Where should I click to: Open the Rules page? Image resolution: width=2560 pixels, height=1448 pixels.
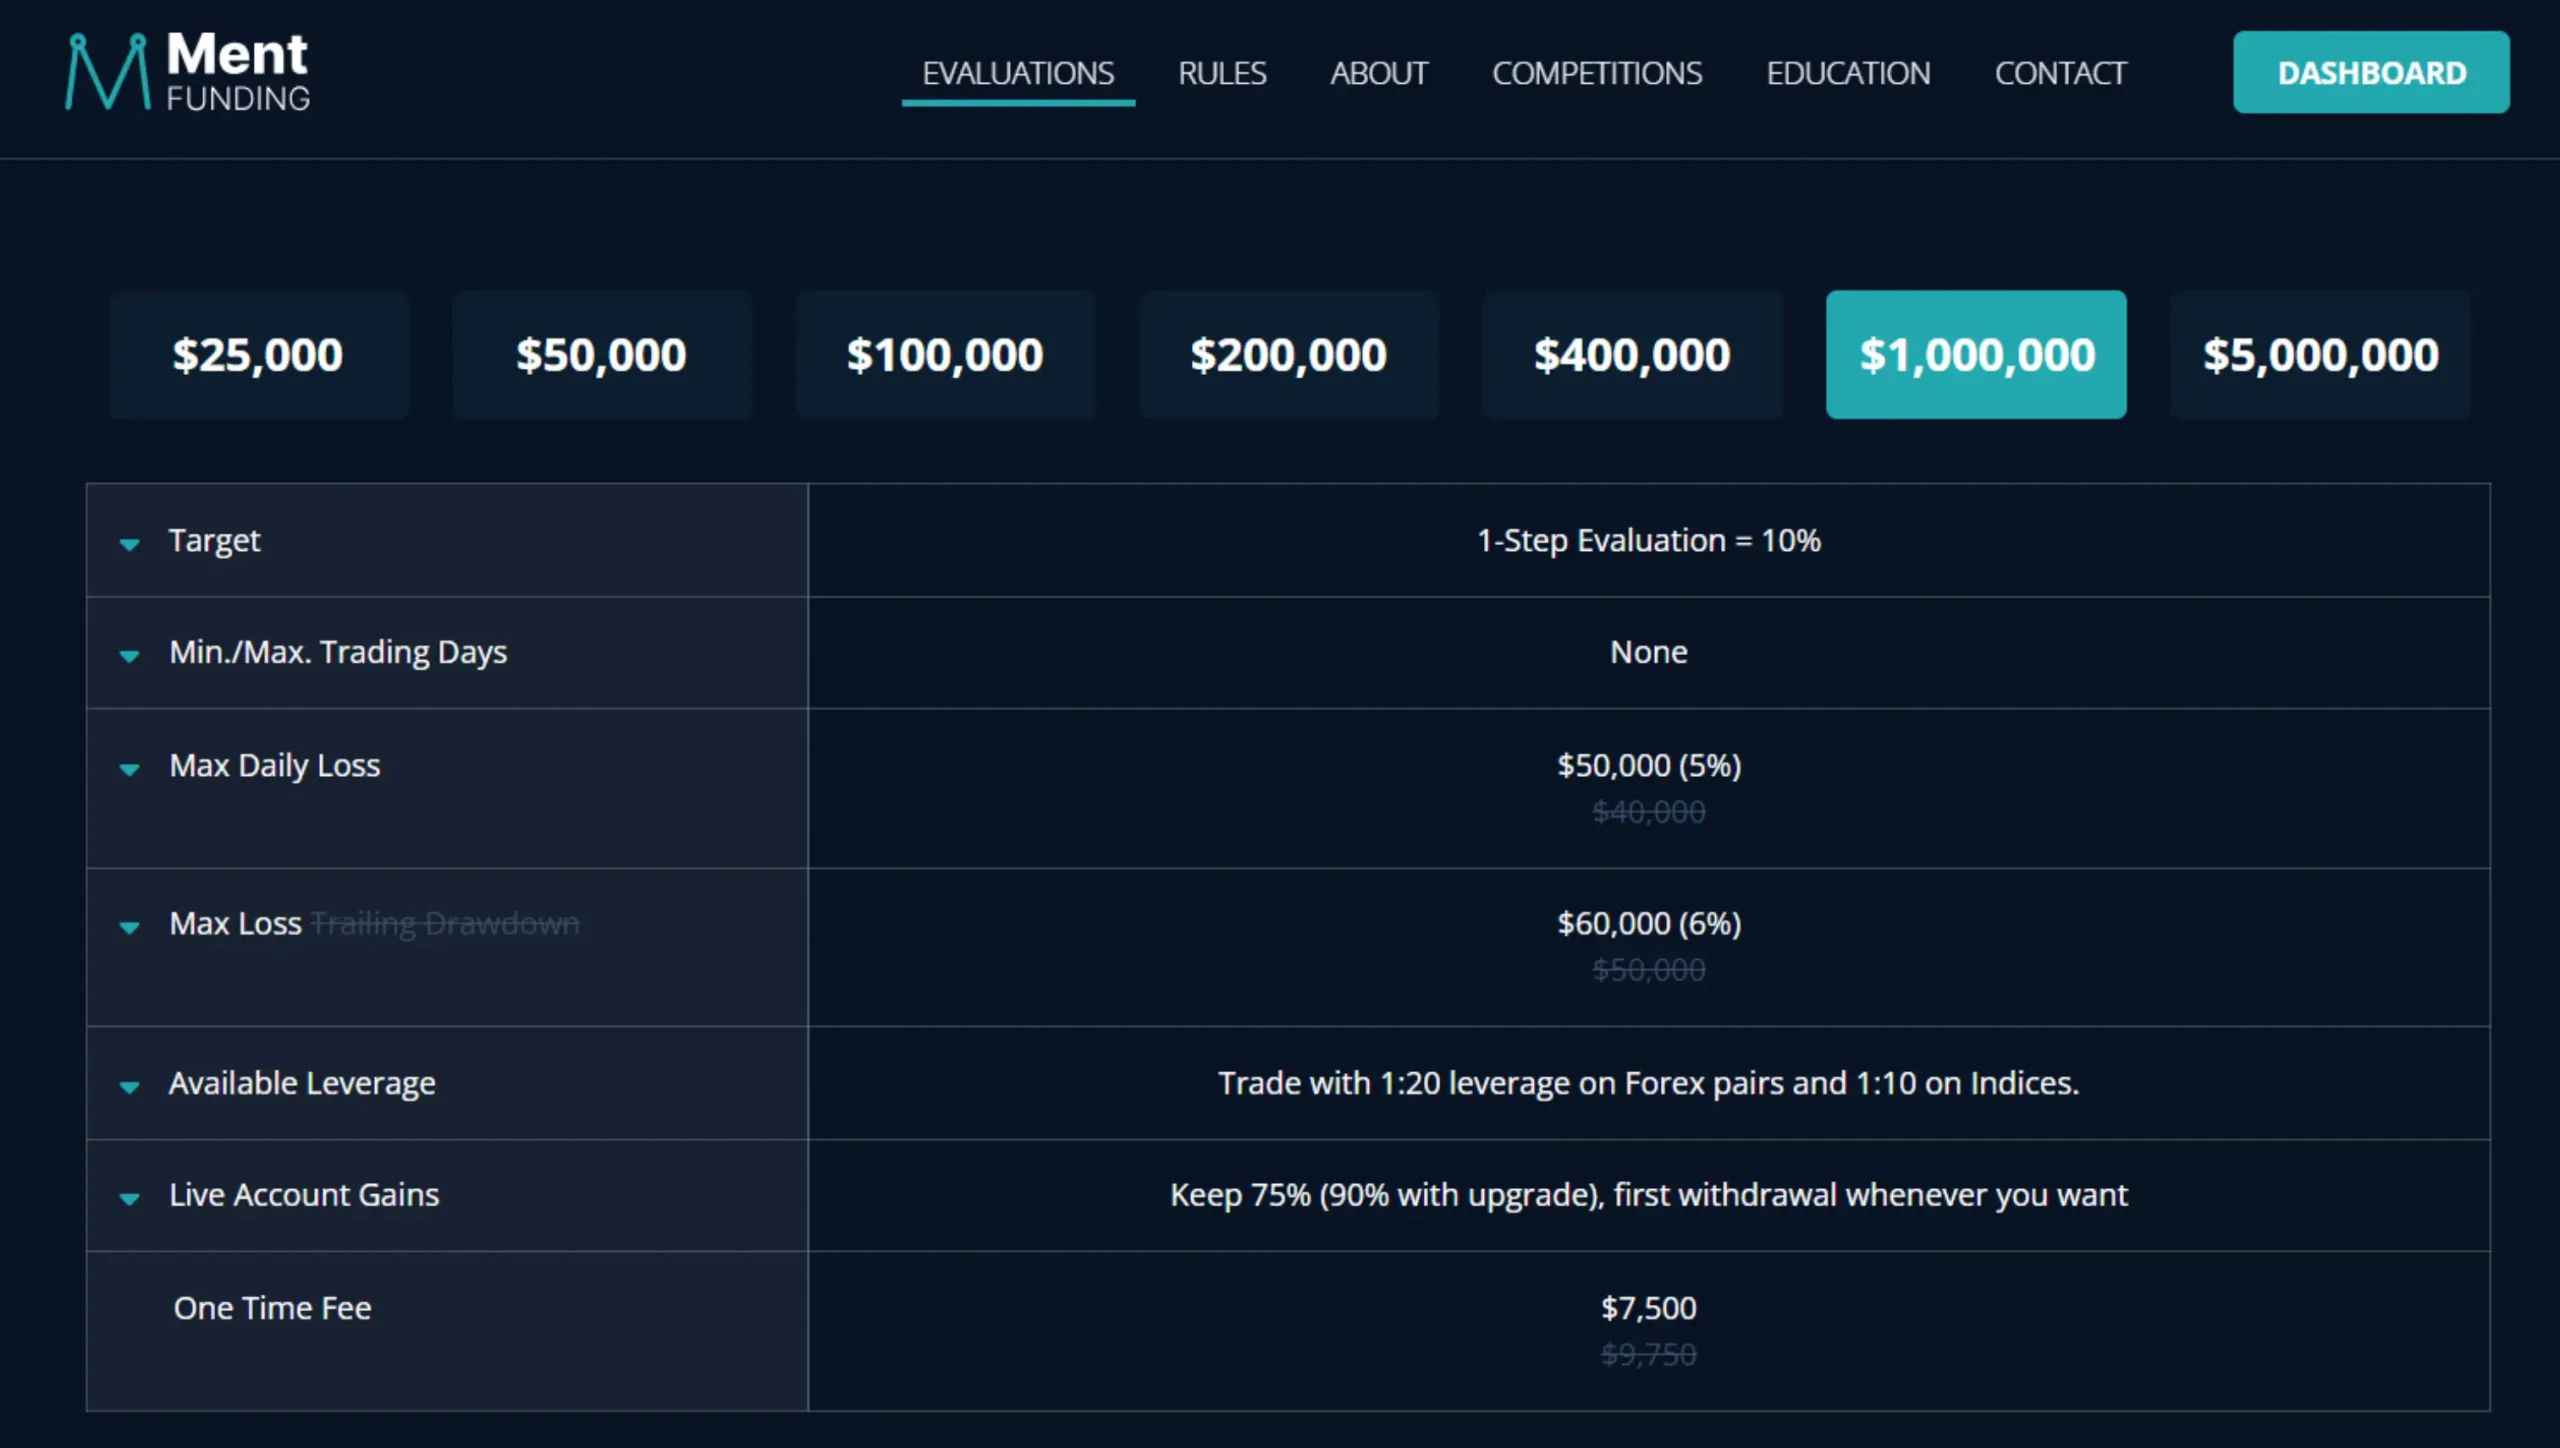(1222, 73)
